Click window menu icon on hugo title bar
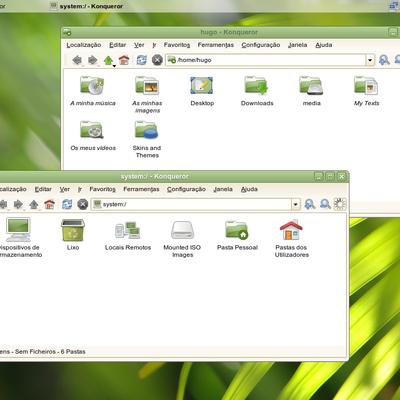 click(67, 32)
